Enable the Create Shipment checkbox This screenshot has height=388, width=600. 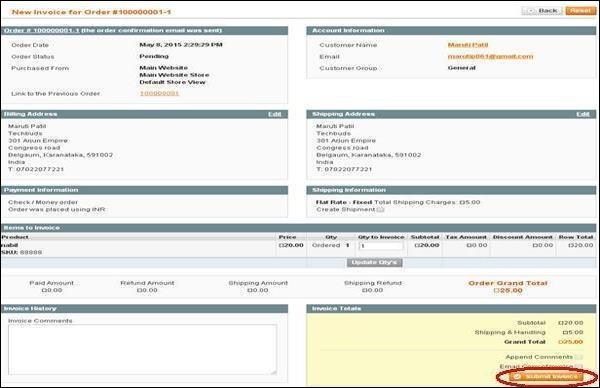[x=380, y=210]
